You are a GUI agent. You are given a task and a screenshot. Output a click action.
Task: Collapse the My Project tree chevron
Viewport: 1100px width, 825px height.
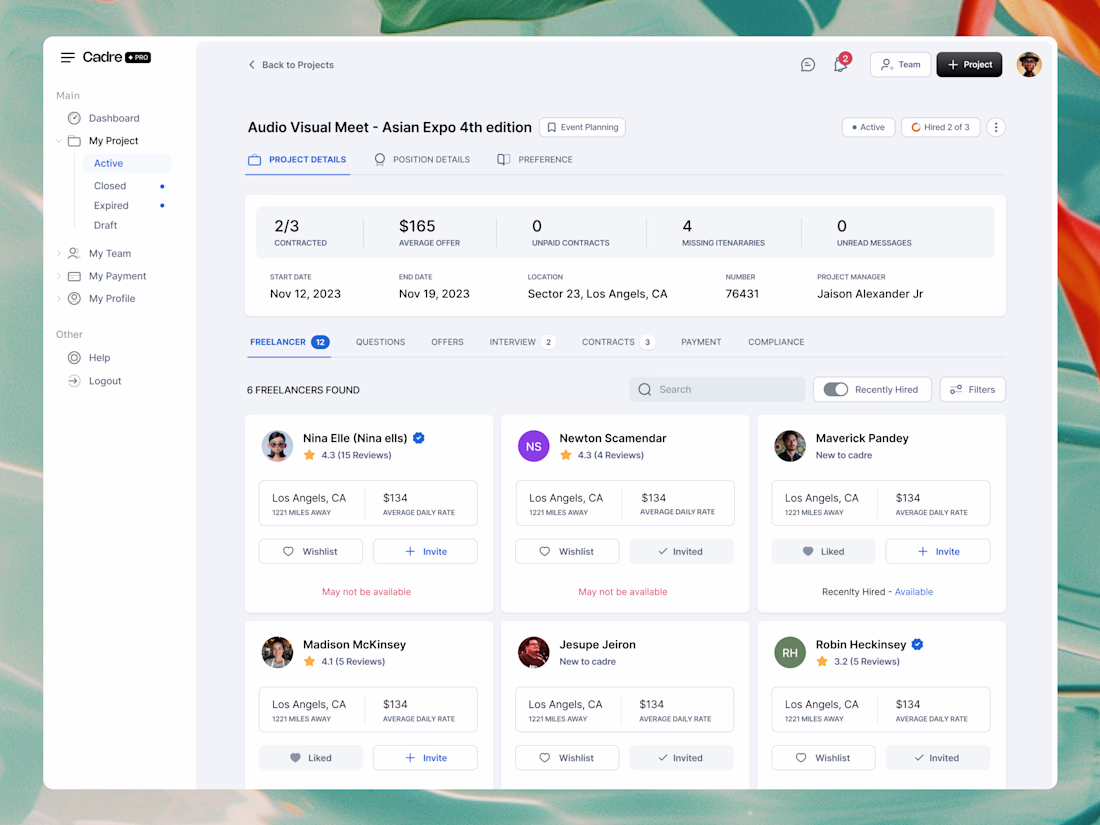58,141
